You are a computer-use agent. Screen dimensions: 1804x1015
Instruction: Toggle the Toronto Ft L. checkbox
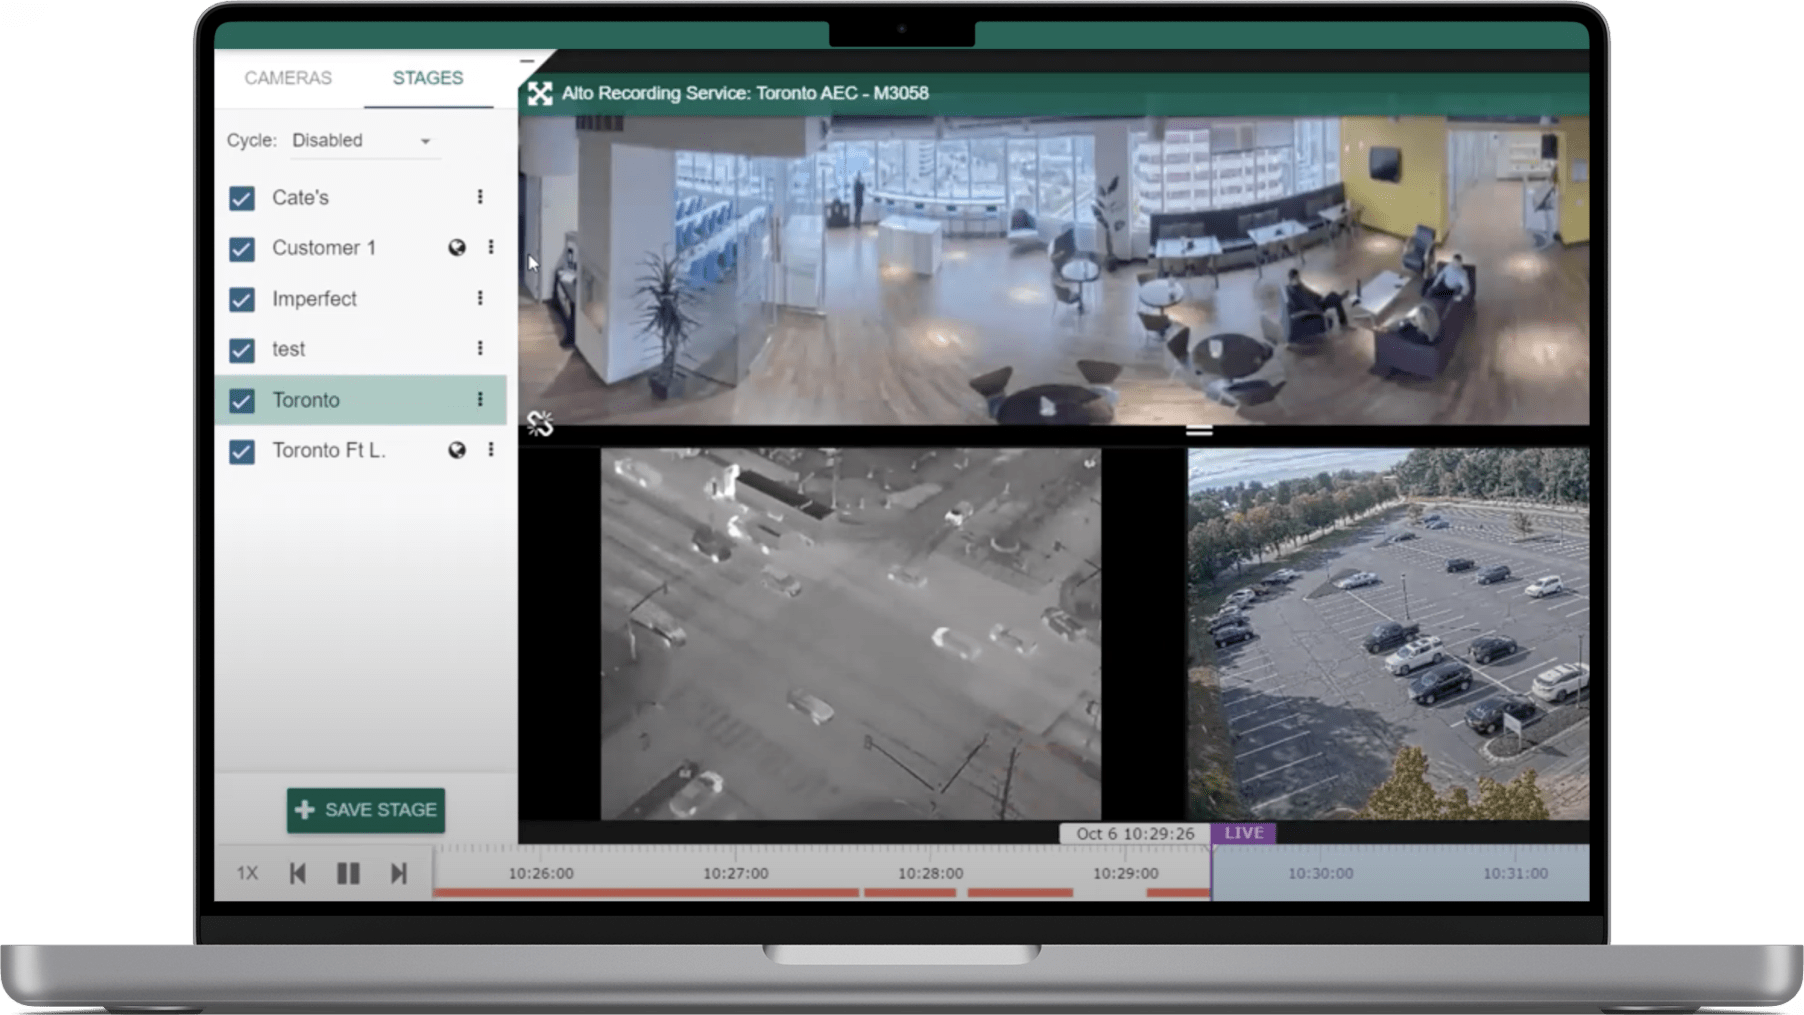coord(242,451)
